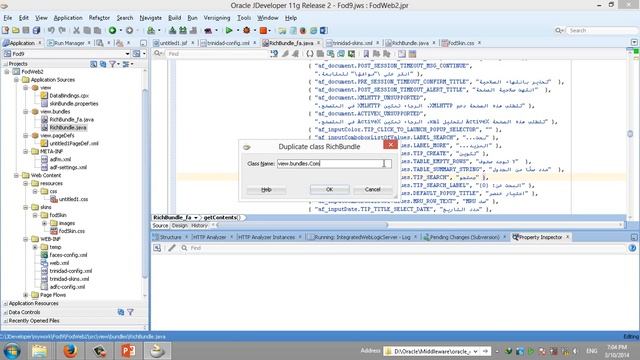Click the green Back navigation icon
Viewport: 640px width, 360px height.
pyautogui.click(x=112, y=31)
